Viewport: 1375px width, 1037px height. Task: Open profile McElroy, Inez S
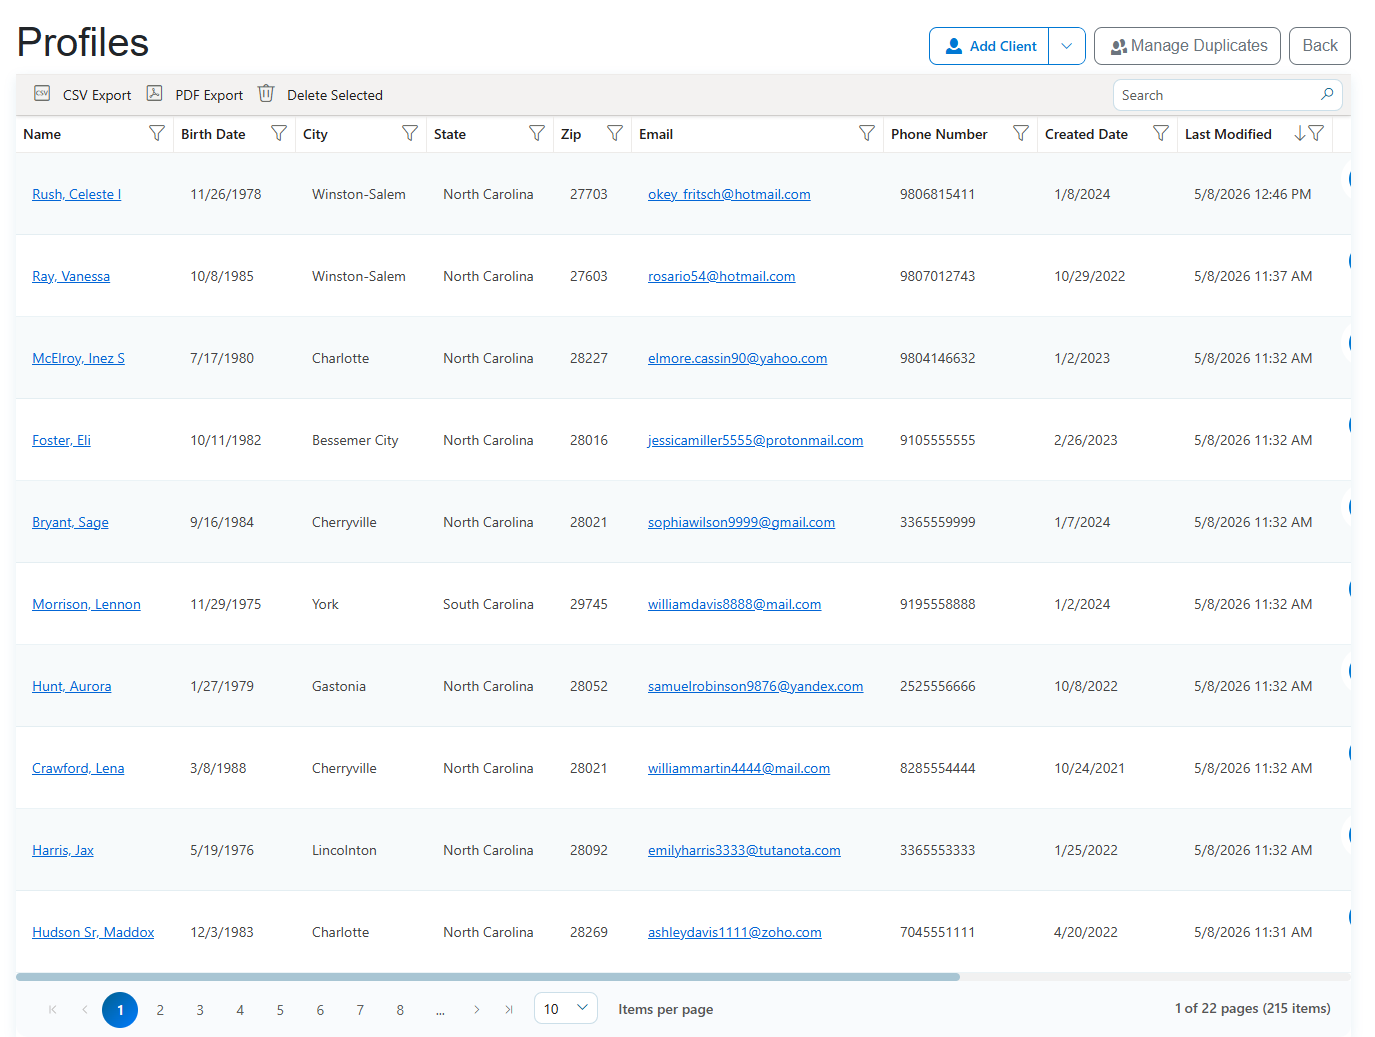click(x=78, y=358)
